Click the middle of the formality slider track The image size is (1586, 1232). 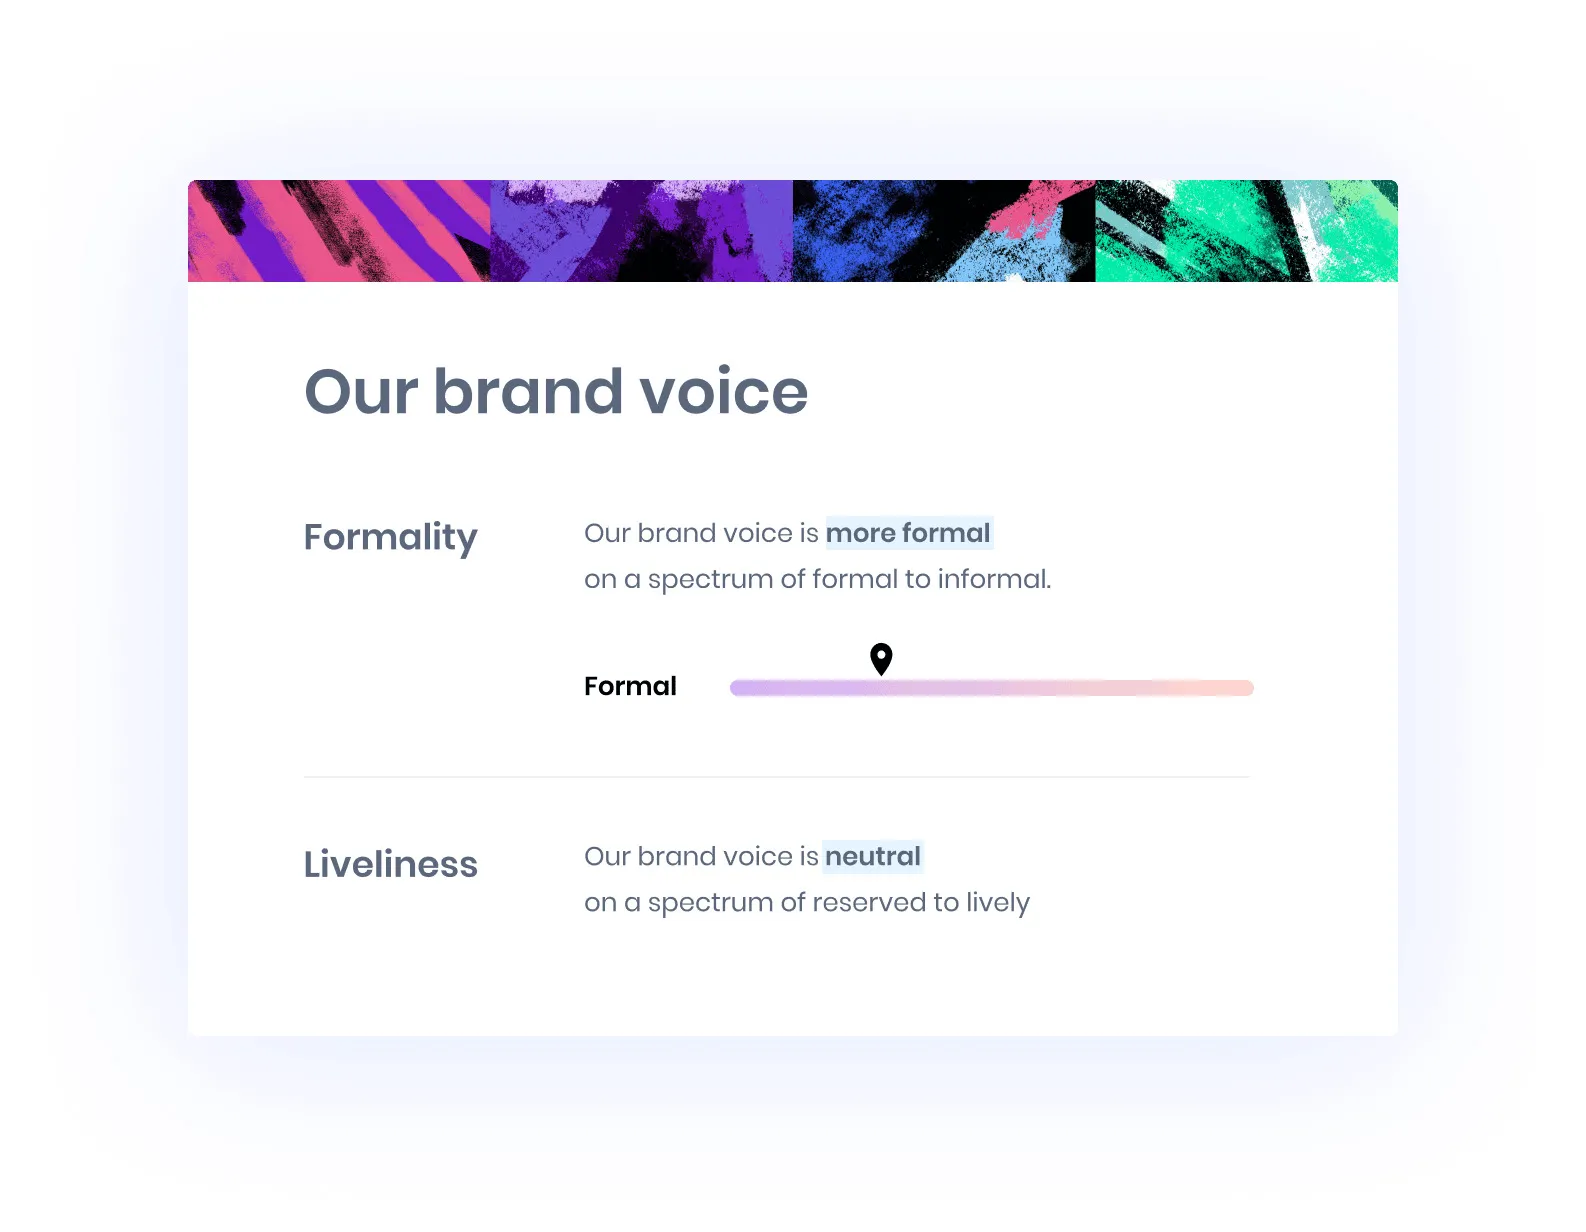click(x=992, y=688)
